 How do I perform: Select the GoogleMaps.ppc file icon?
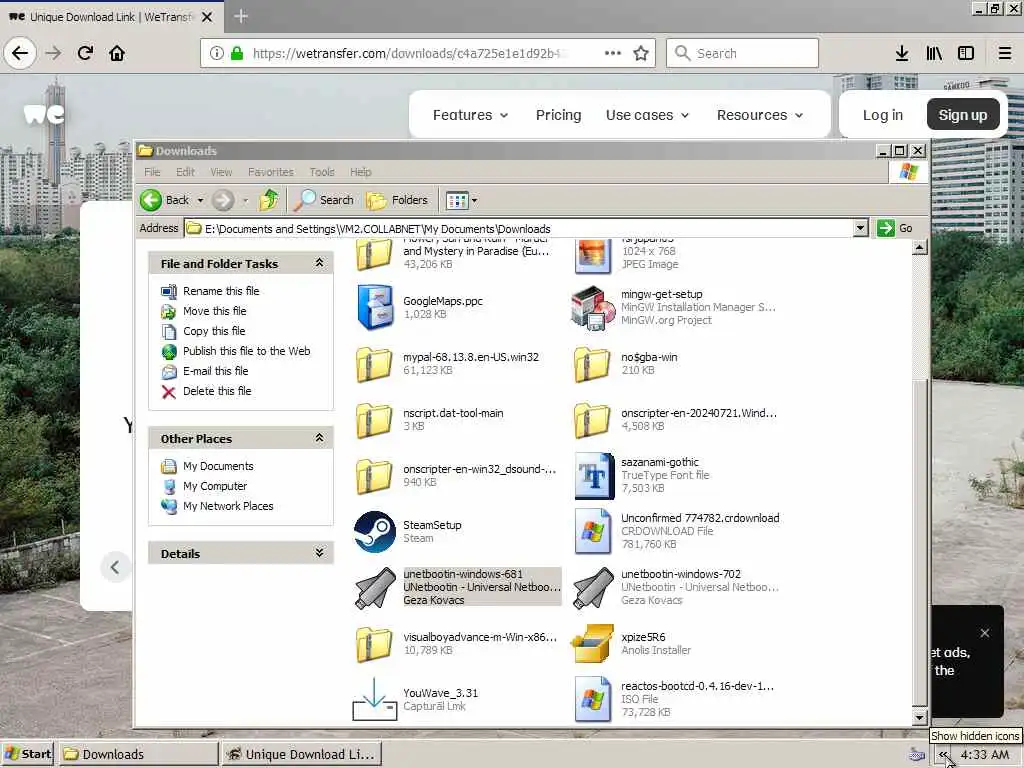coord(375,307)
